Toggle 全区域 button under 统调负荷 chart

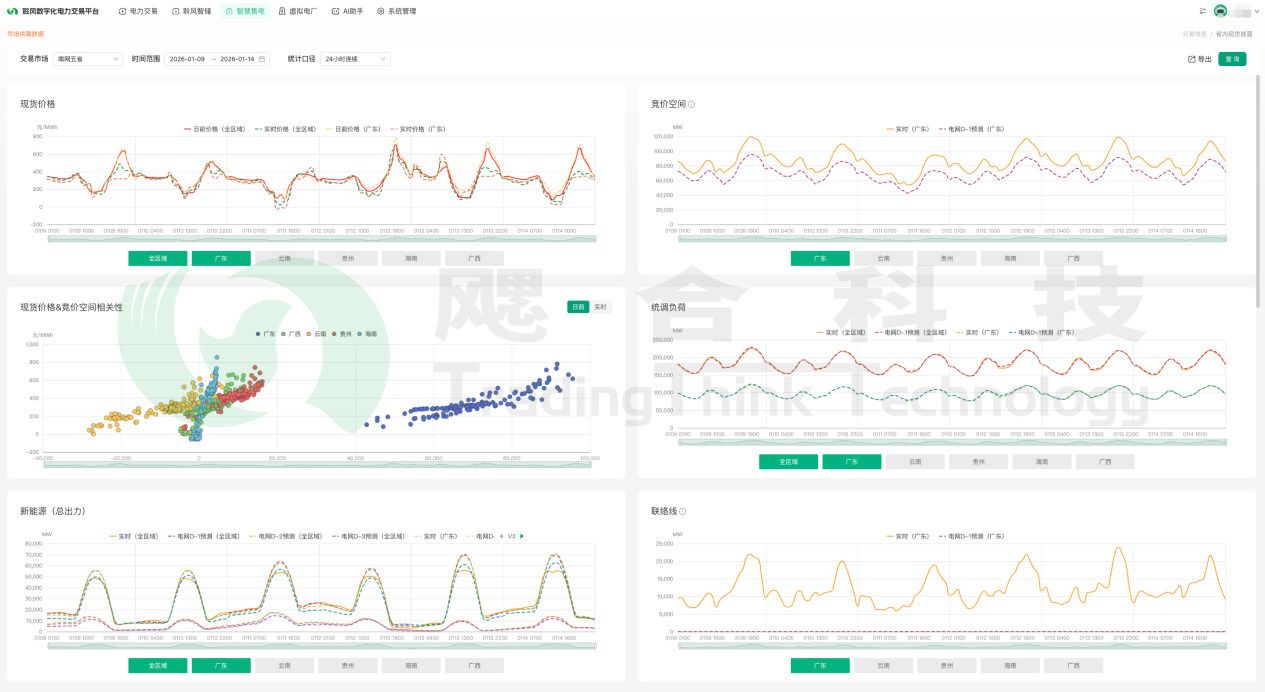(788, 462)
